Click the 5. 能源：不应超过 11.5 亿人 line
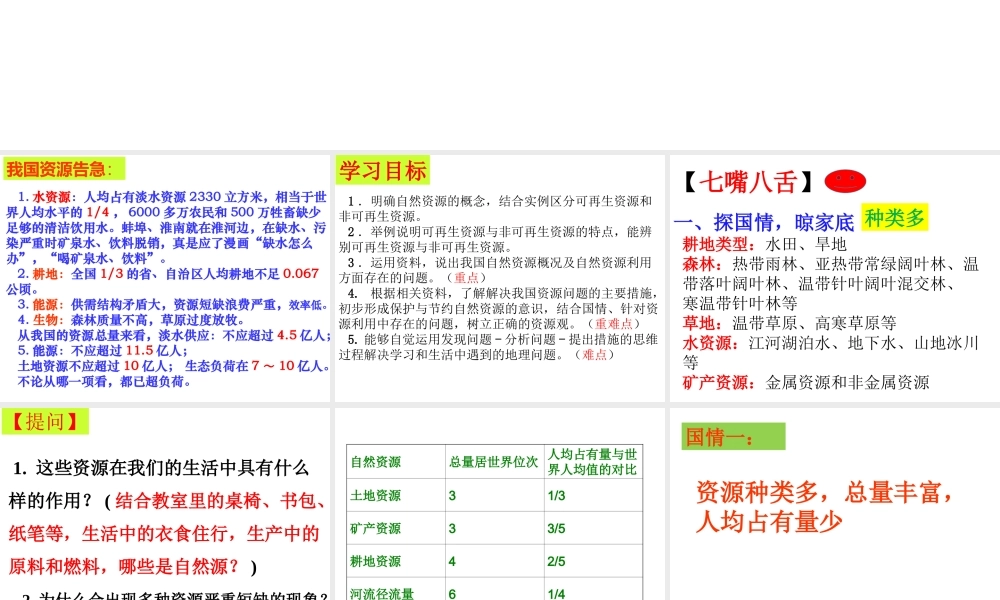This screenshot has width=1000, height=600. pyautogui.click(x=103, y=351)
